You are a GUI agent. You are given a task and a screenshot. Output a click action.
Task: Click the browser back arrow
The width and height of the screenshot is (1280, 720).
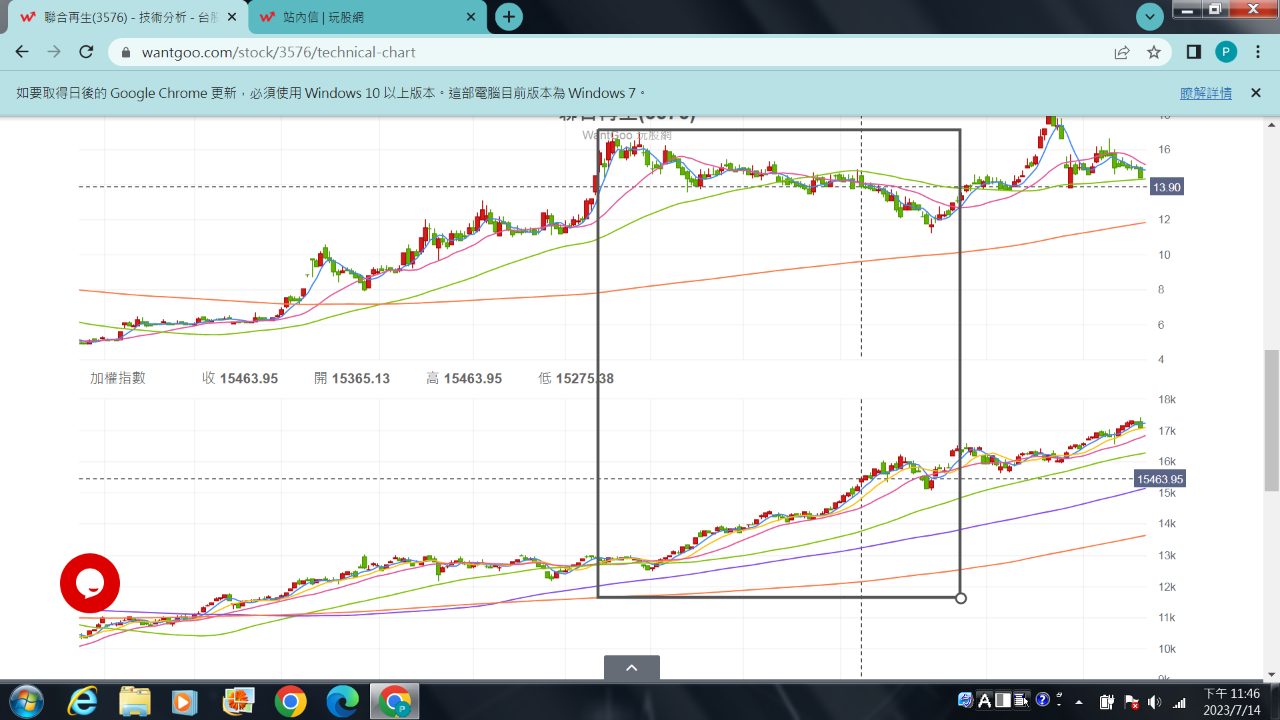(22, 52)
